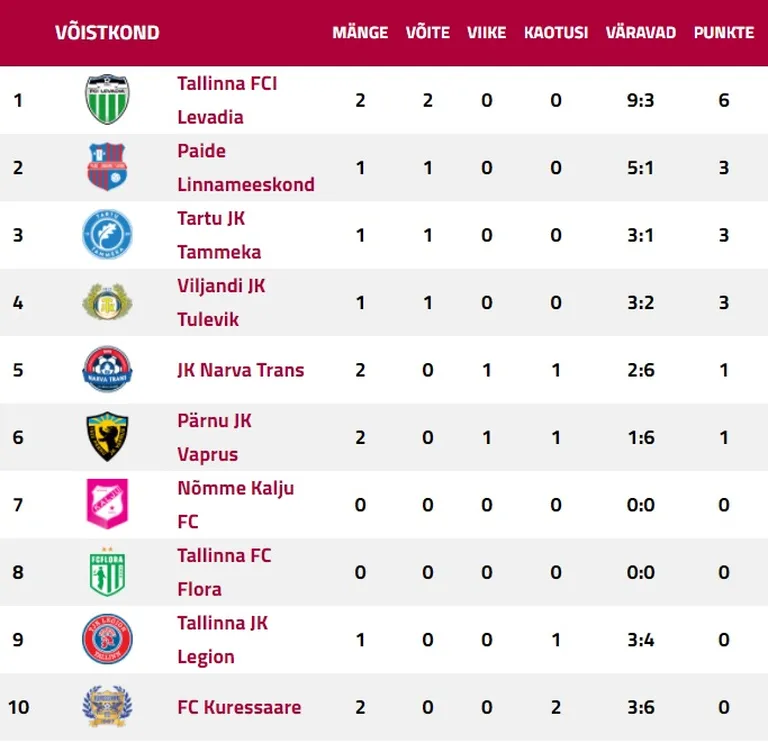Click the PUNKTE column header
The height and width of the screenshot is (743, 768).
click(724, 32)
